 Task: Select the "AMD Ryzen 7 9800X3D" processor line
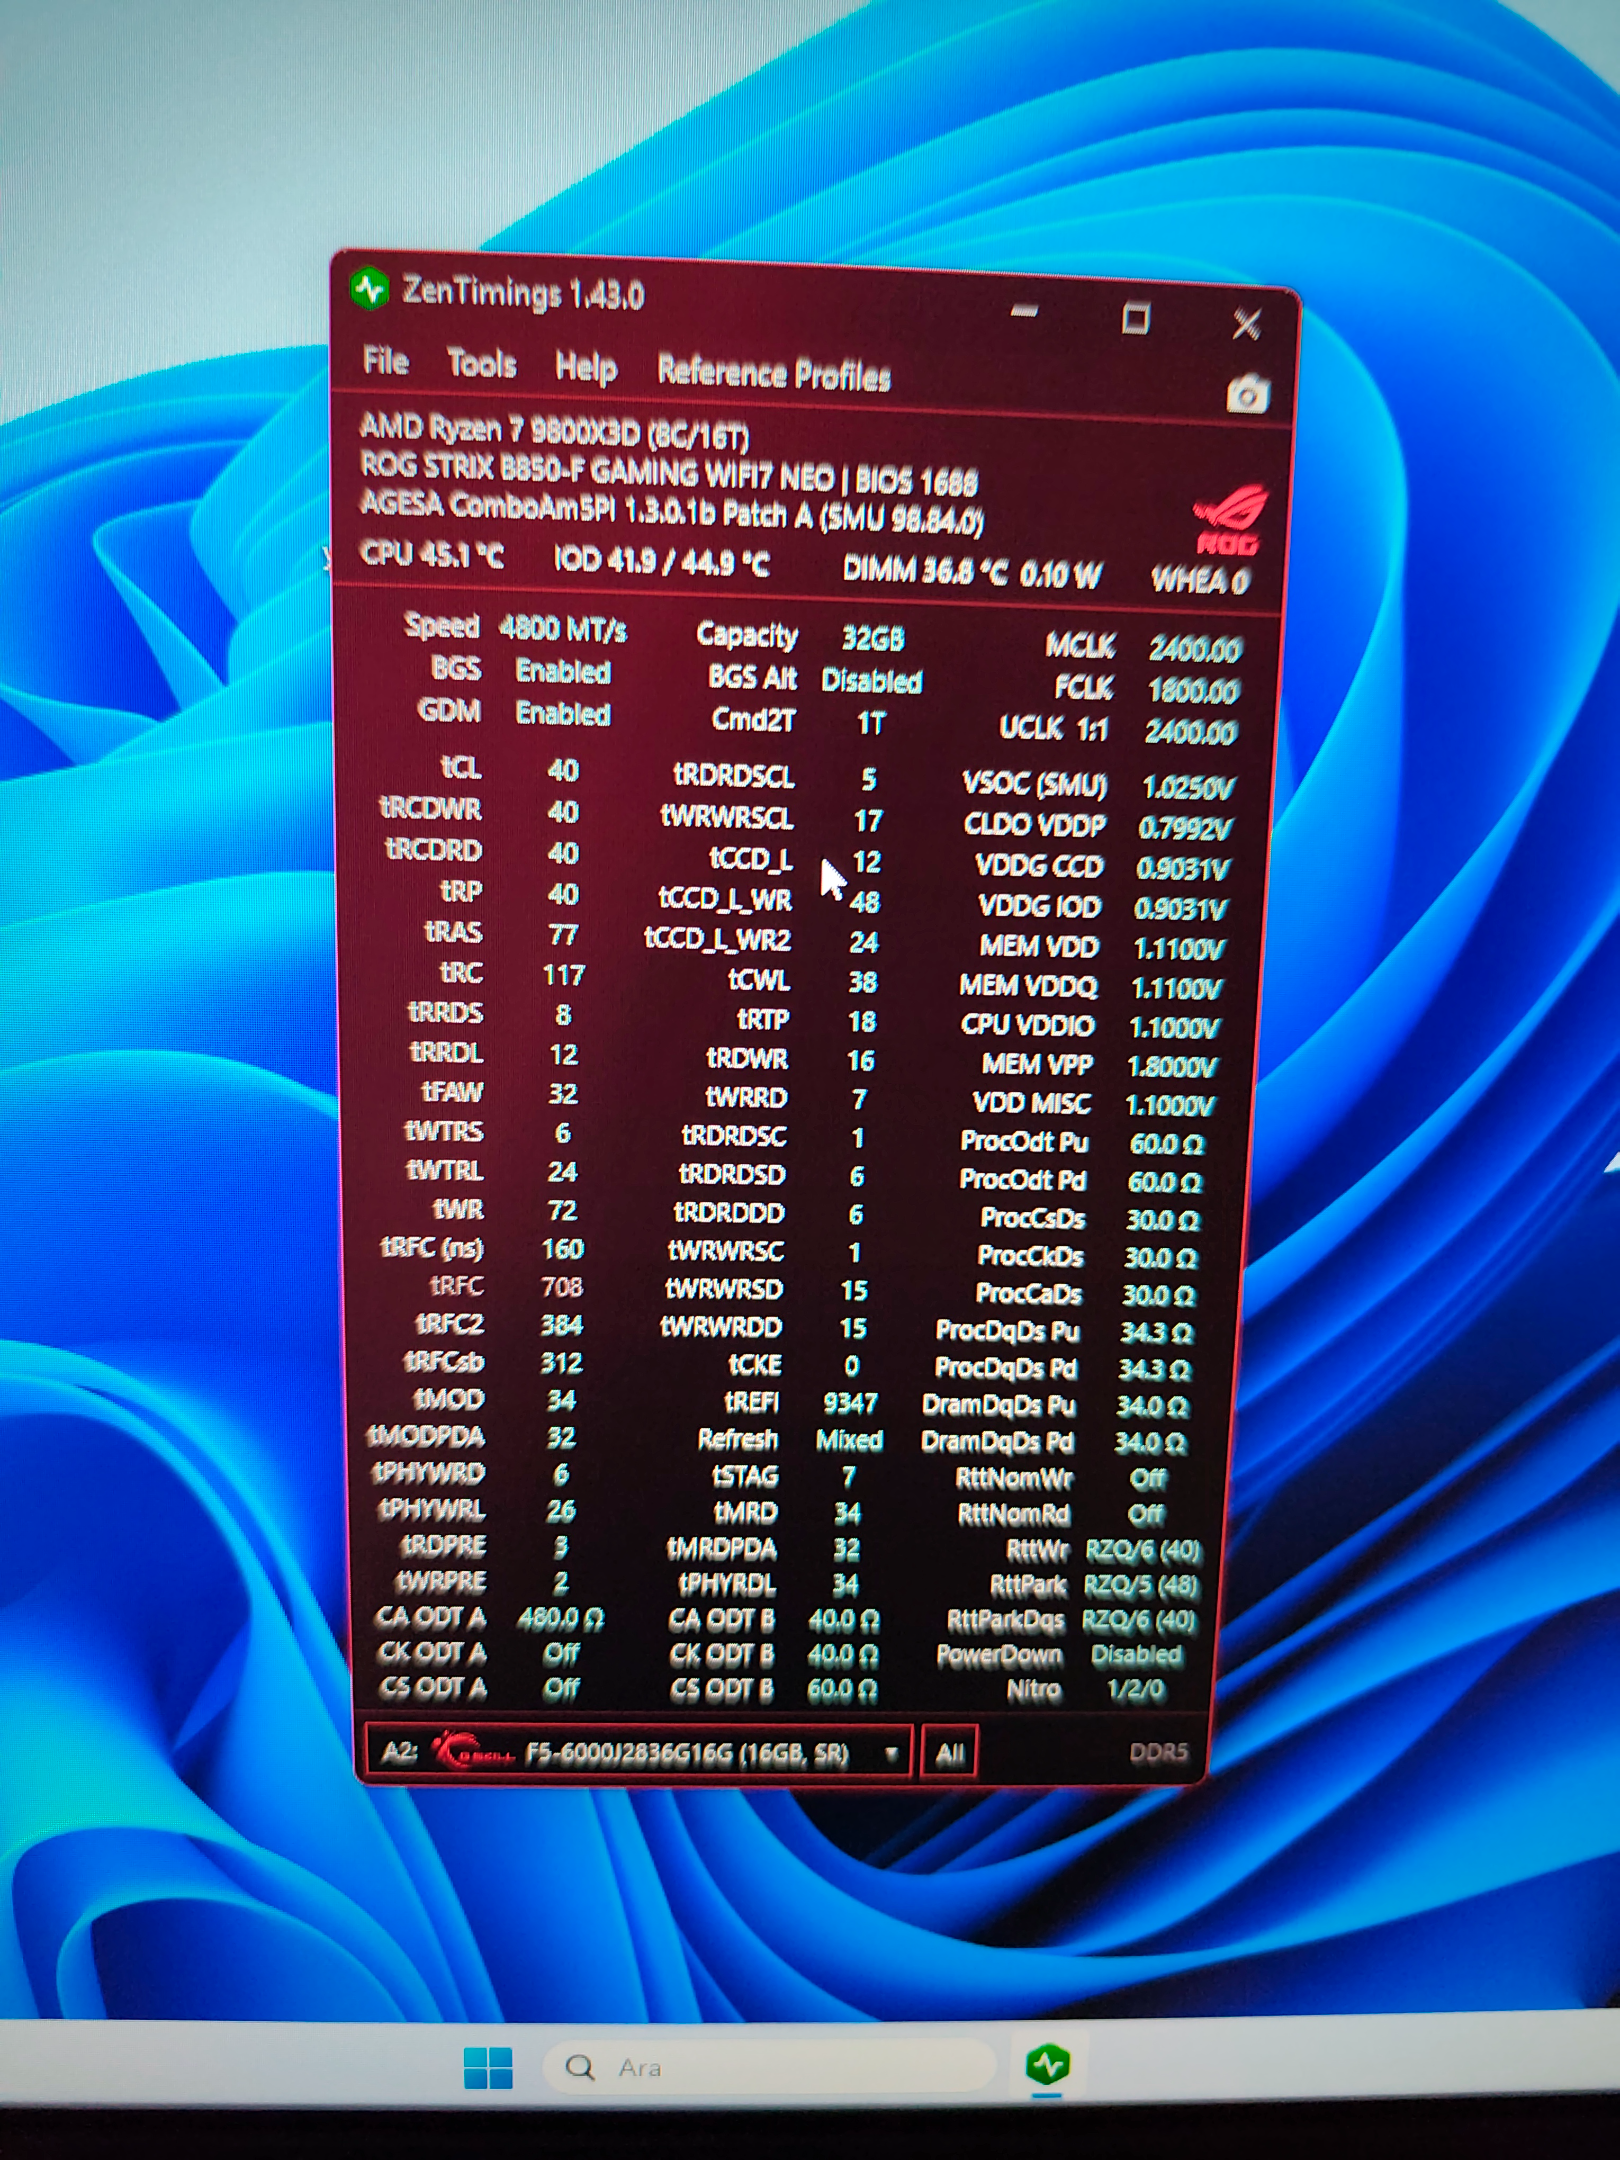(554, 432)
